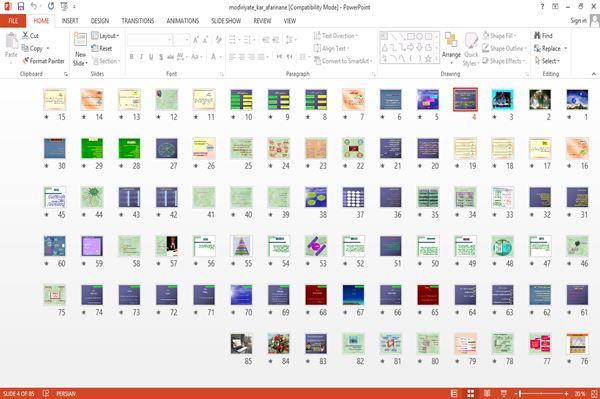Open the Select dropdown in Editing
600x399 pixels.
click(547, 61)
